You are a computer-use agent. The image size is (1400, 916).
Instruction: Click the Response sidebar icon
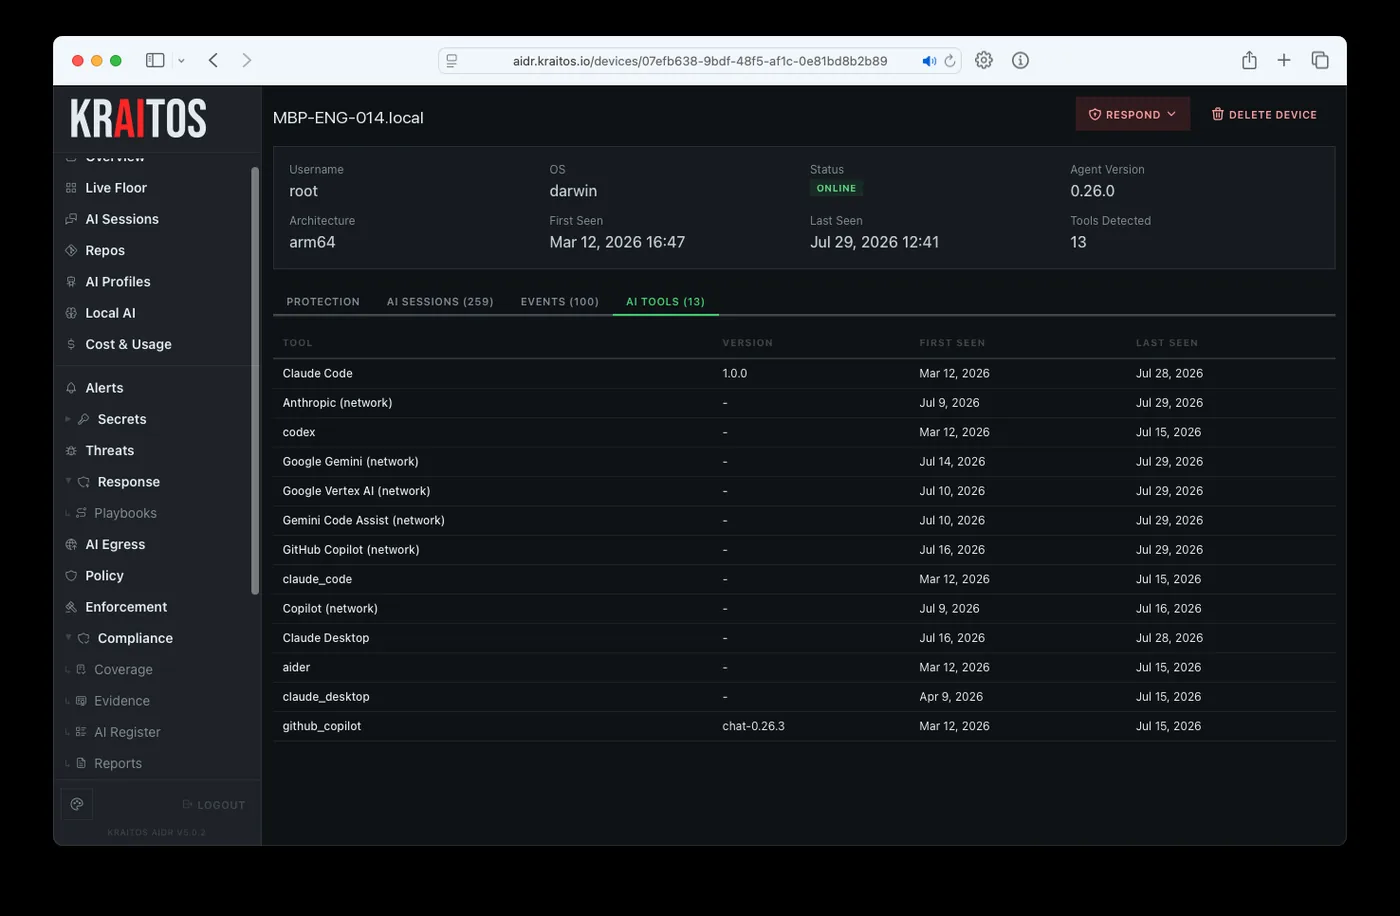tap(83, 482)
